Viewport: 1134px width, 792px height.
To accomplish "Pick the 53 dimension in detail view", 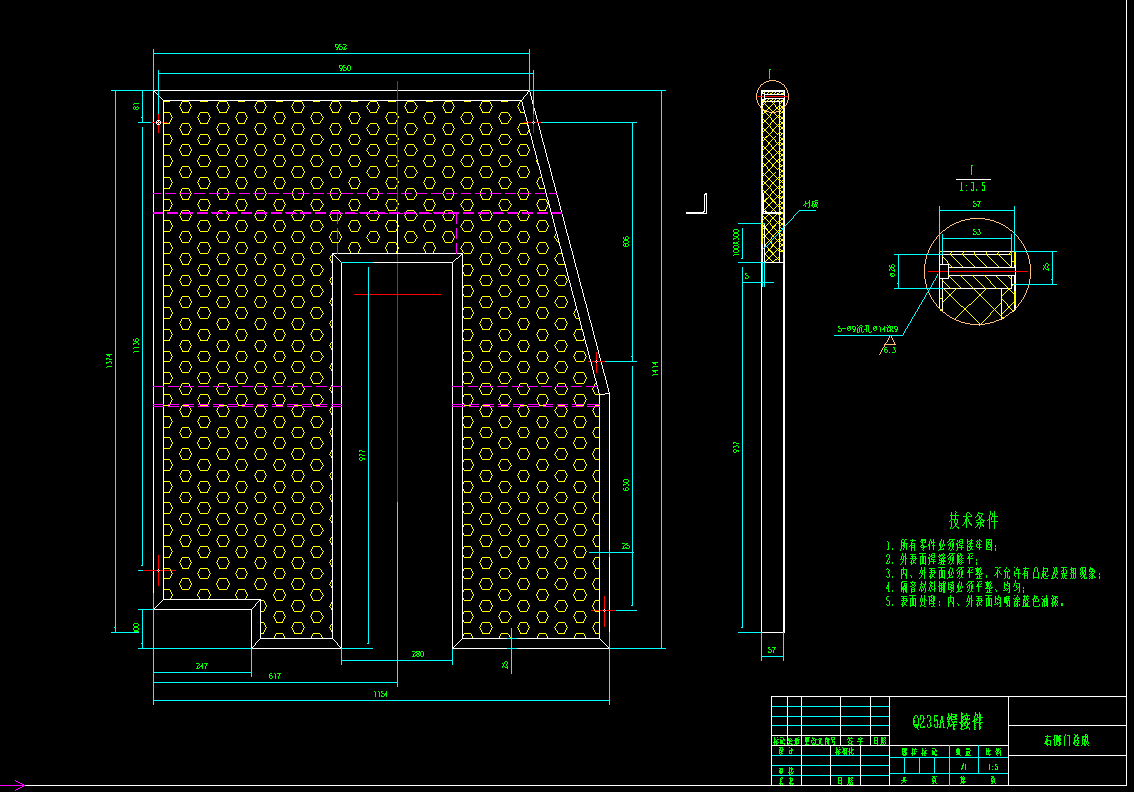I will (x=976, y=232).
